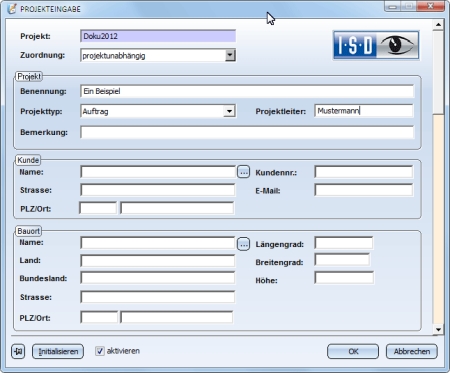Open the Zuordnung dropdown
The image size is (450, 373).
pyautogui.click(x=230, y=55)
